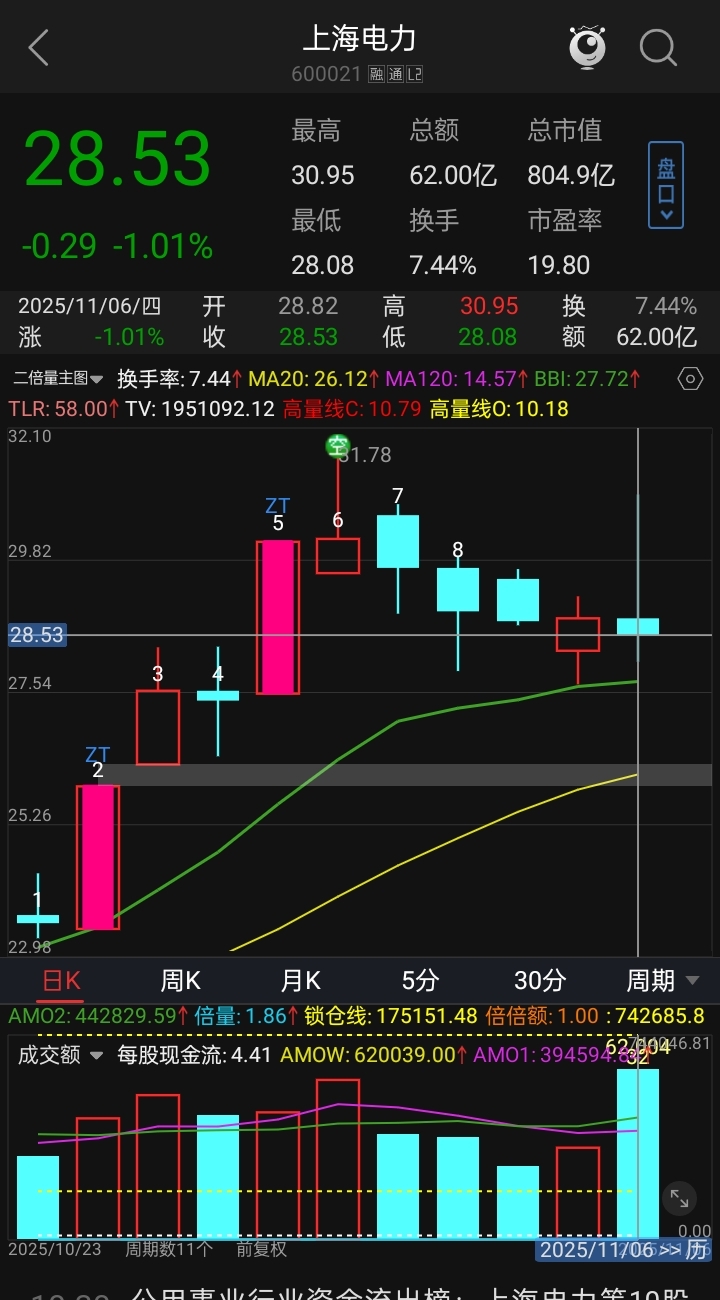Select candlestick numbered 7
Image resolution: width=720 pixels, height=1300 pixels.
(x=398, y=541)
